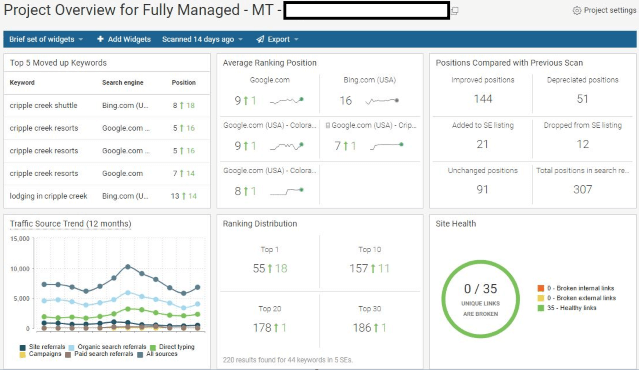Click yellow Broken external links swatch
Image resolution: width=639 pixels, height=370 pixels.
pyautogui.click(x=541, y=298)
